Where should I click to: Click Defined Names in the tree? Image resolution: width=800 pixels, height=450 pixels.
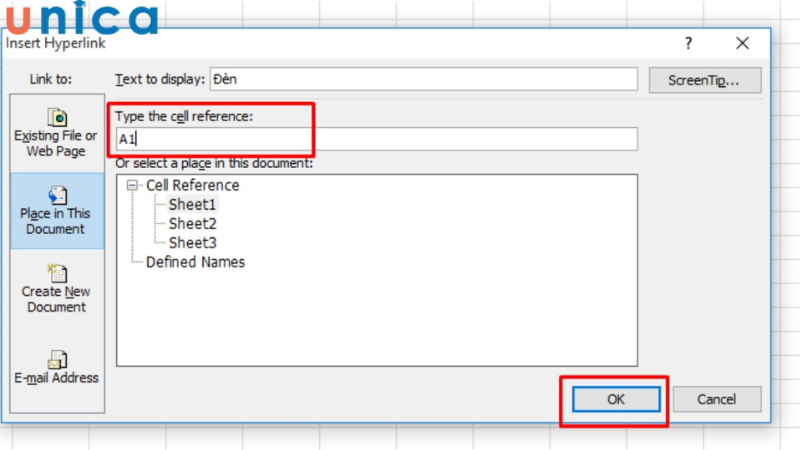point(195,262)
